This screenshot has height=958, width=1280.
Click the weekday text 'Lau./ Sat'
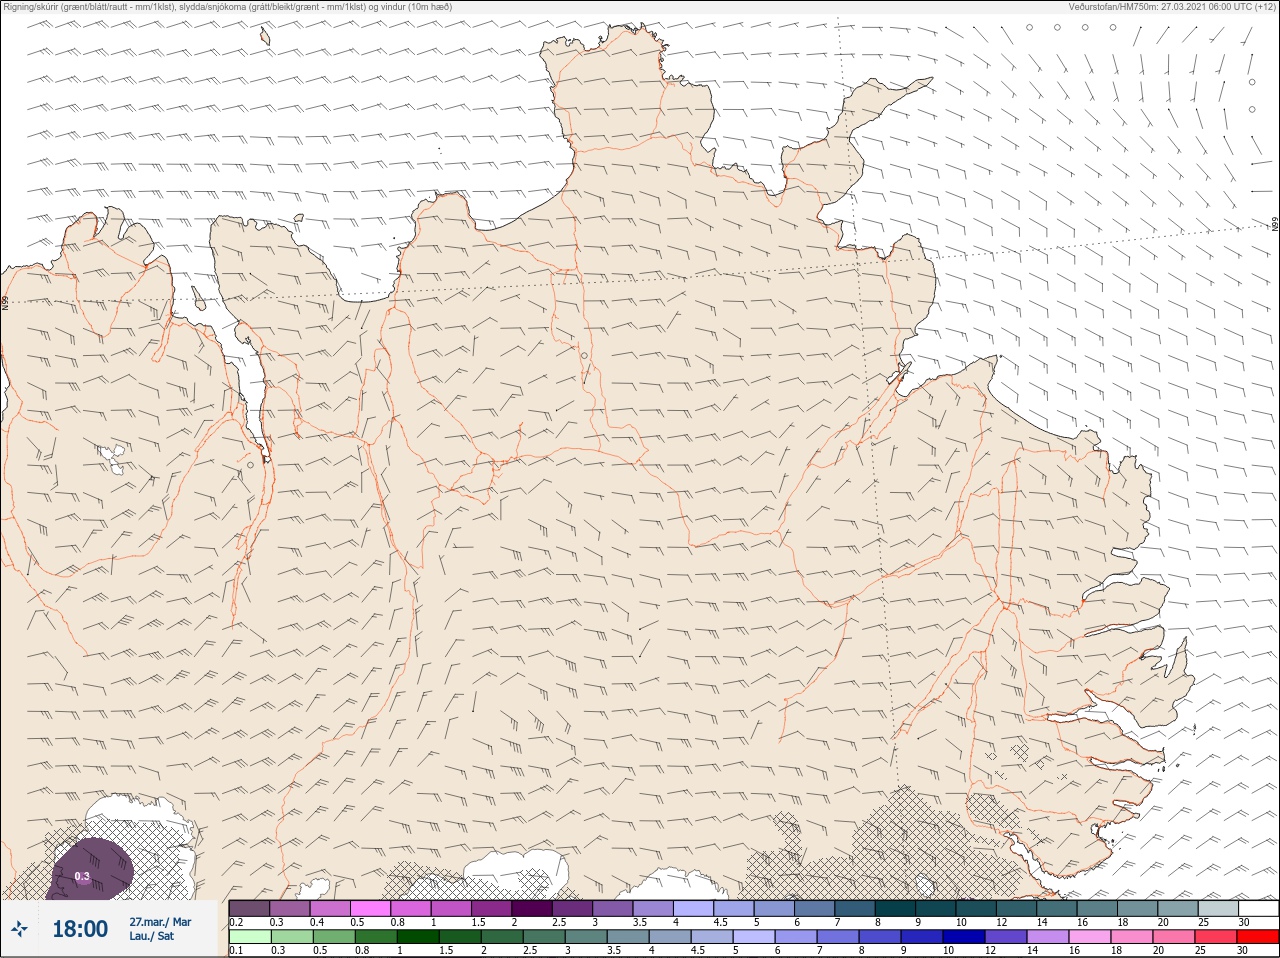point(152,937)
